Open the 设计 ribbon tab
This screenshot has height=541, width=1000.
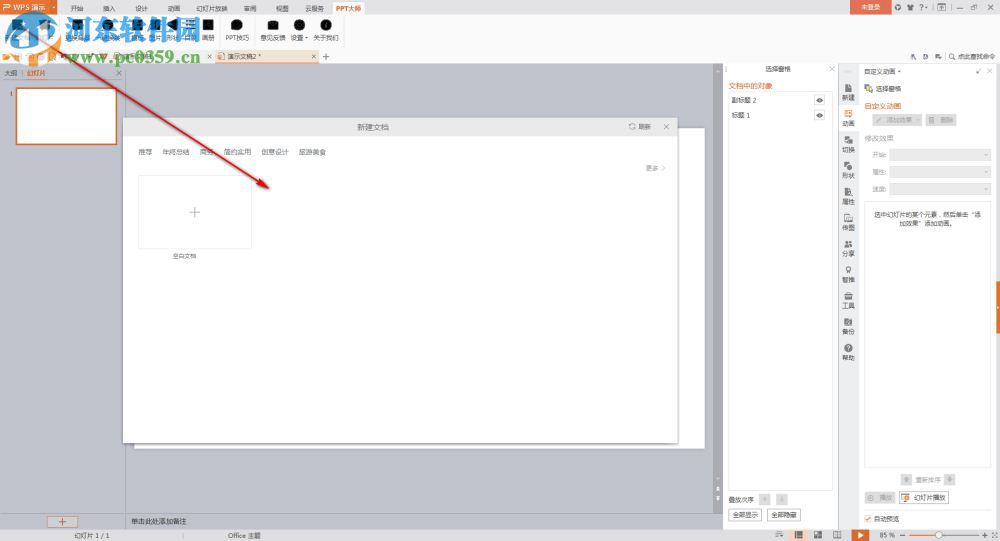coord(142,8)
